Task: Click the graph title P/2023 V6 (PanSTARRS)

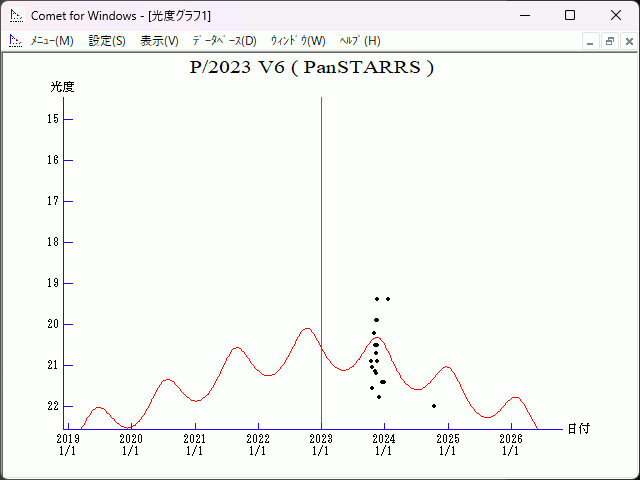Action: [312, 68]
